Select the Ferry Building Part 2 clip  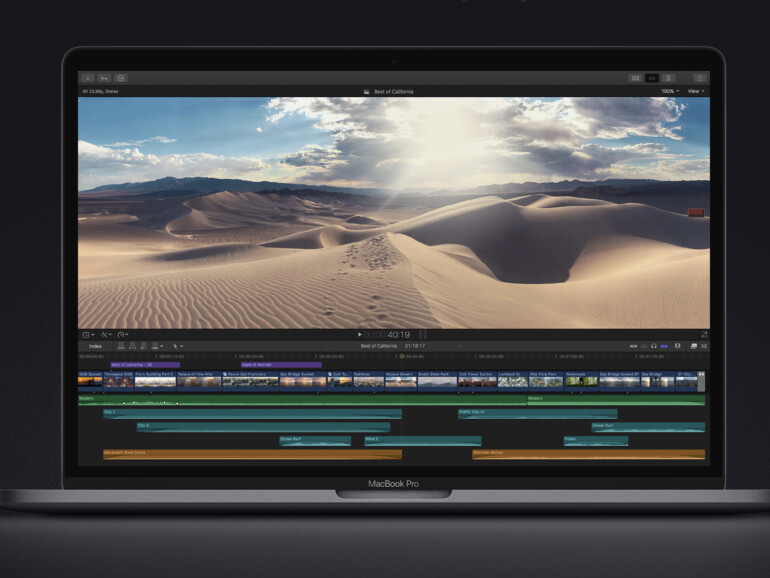pyautogui.click(x=155, y=381)
